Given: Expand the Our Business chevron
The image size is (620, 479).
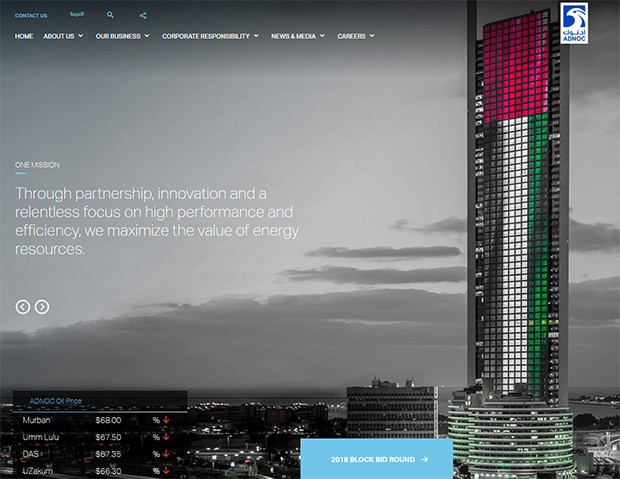Looking at the screenshot, I should pyautogui.click(x=147, y=36).
